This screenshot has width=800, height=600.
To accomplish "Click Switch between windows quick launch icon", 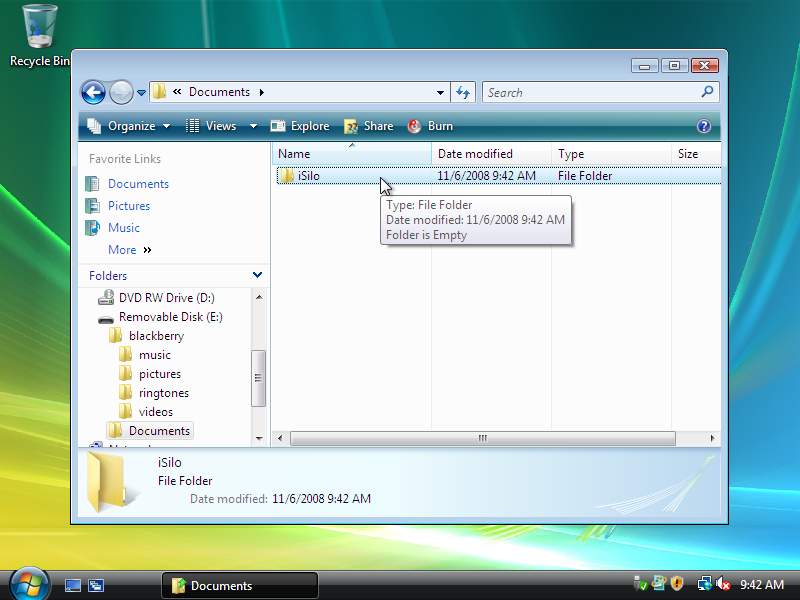I will pyautogui.click(x=96, y=585).
